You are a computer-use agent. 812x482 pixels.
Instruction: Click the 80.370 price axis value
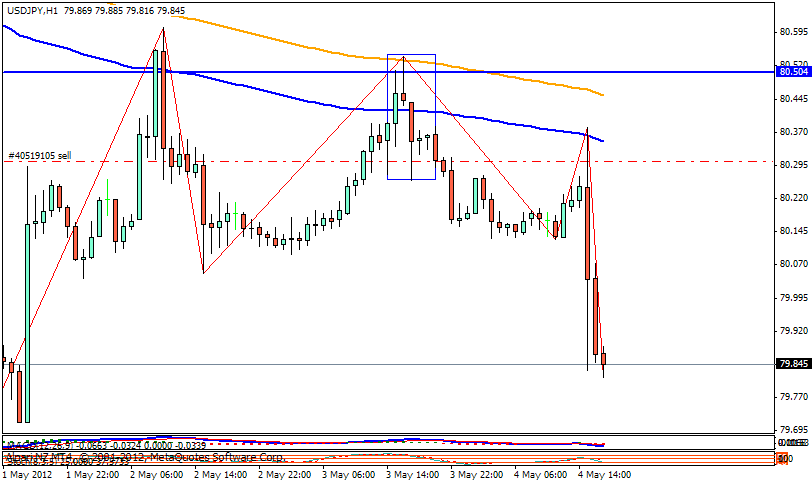[x=794, y=132]
